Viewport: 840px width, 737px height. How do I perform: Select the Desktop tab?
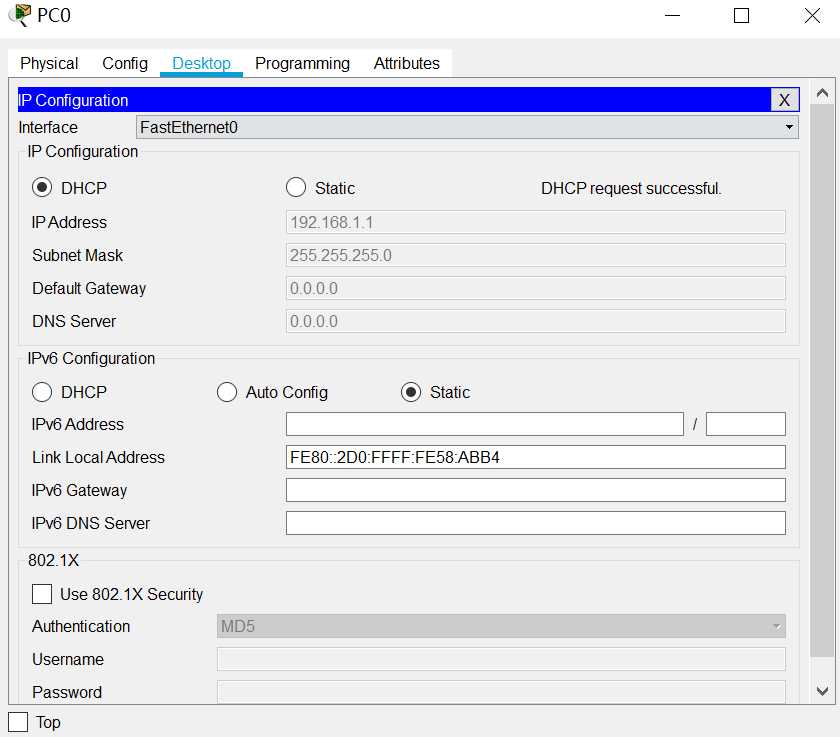[201, 63]
